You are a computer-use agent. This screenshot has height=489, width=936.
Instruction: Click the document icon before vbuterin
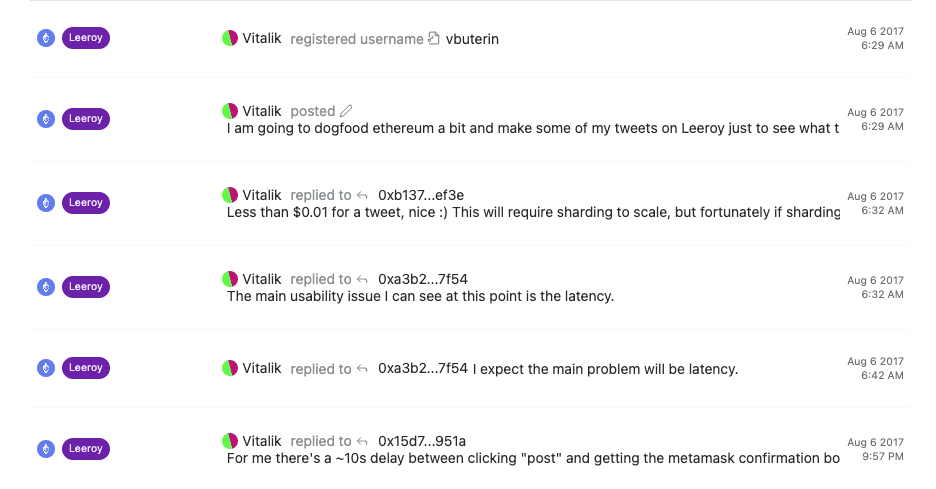tap(434, 39)
